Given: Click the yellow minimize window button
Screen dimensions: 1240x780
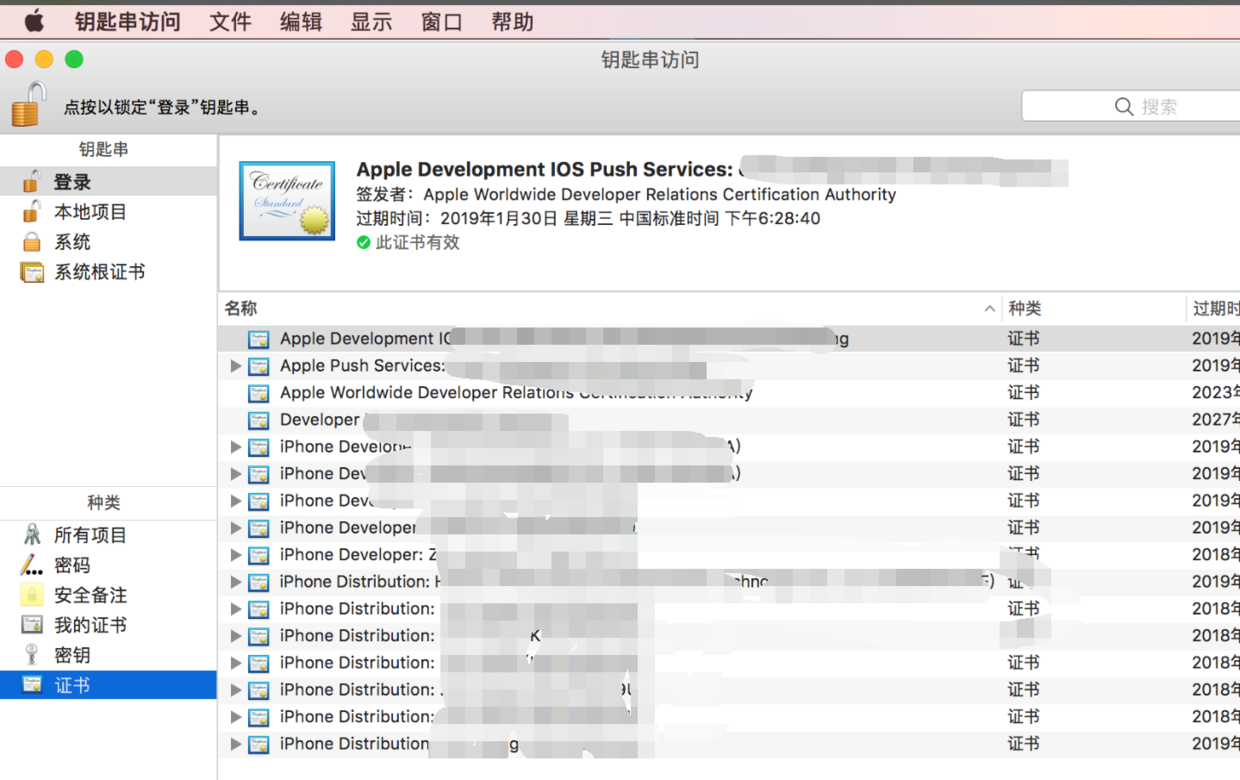Looking at the screenshot, I should tap(44, 60).
